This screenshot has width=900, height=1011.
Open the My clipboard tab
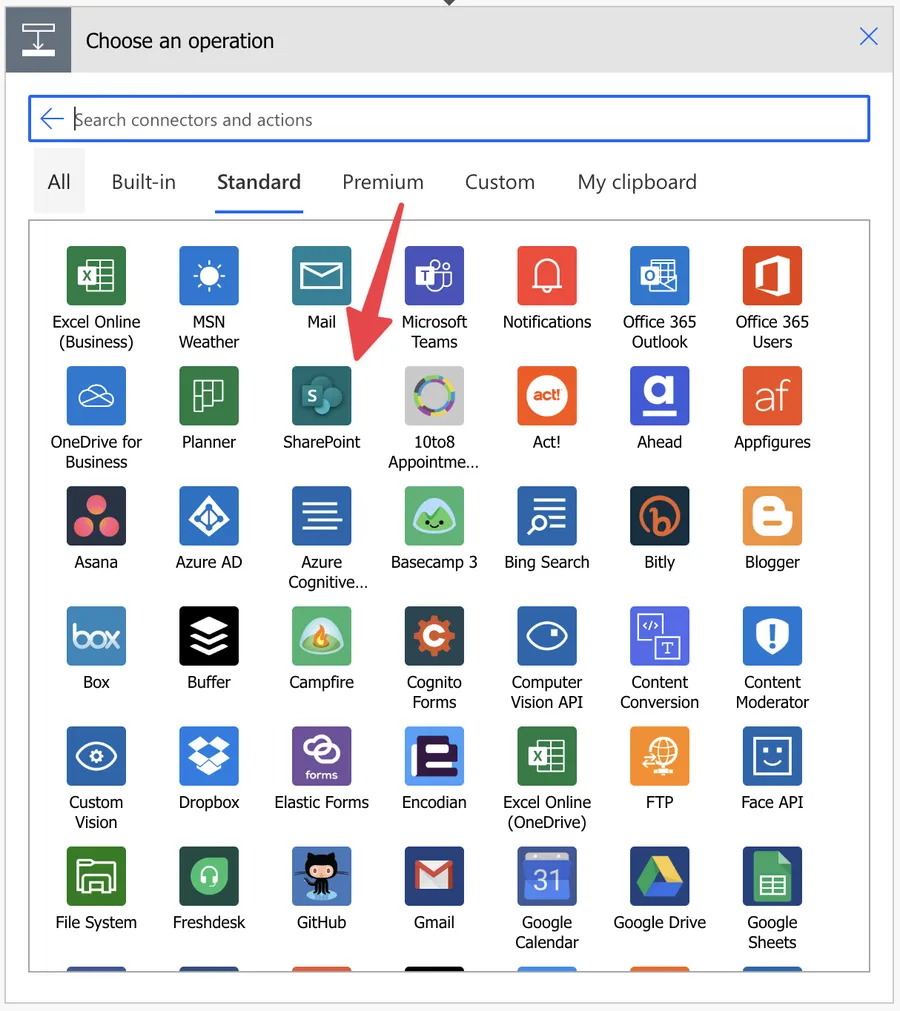pyautogui.click(x=637, y=182)
